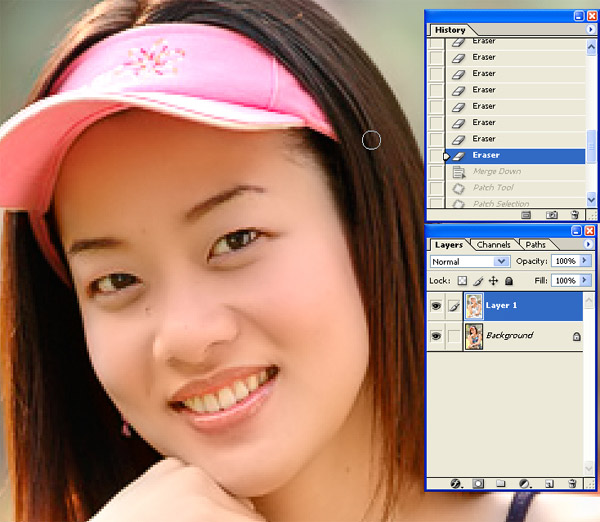Click Layers panel scrollbar down arrow

pos(589,468)
